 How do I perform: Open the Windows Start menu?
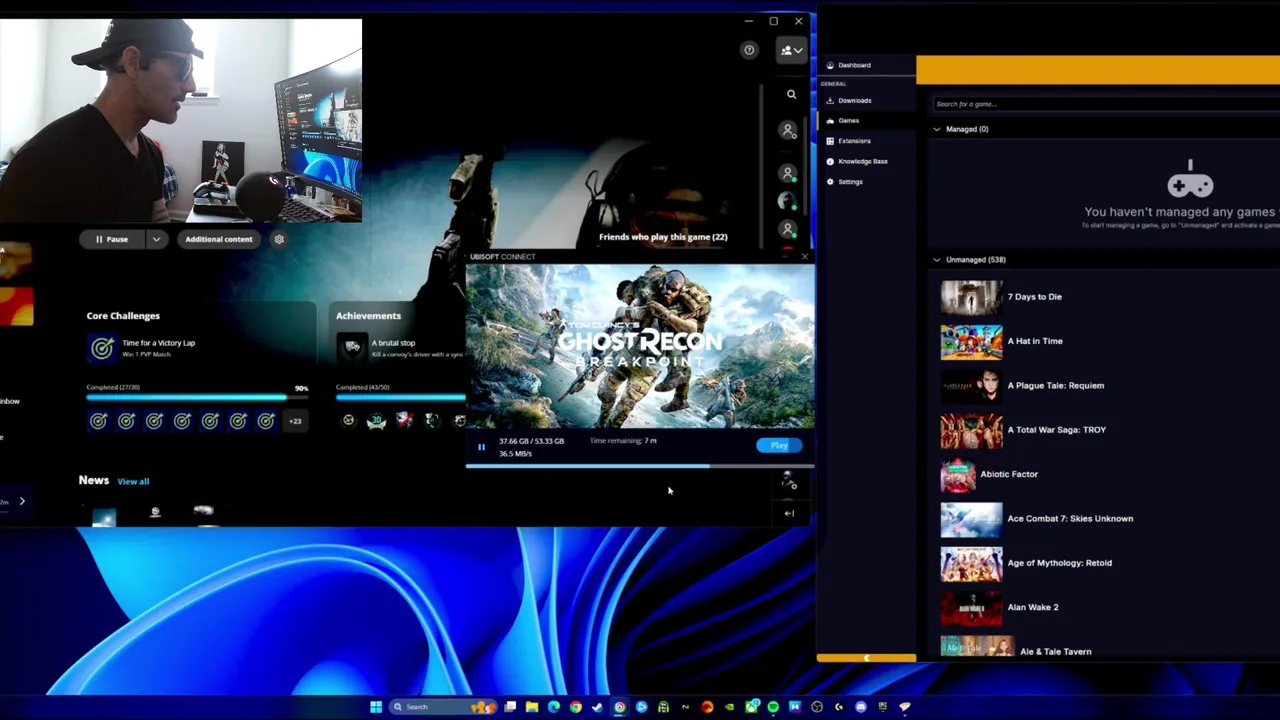click(376, 707)
